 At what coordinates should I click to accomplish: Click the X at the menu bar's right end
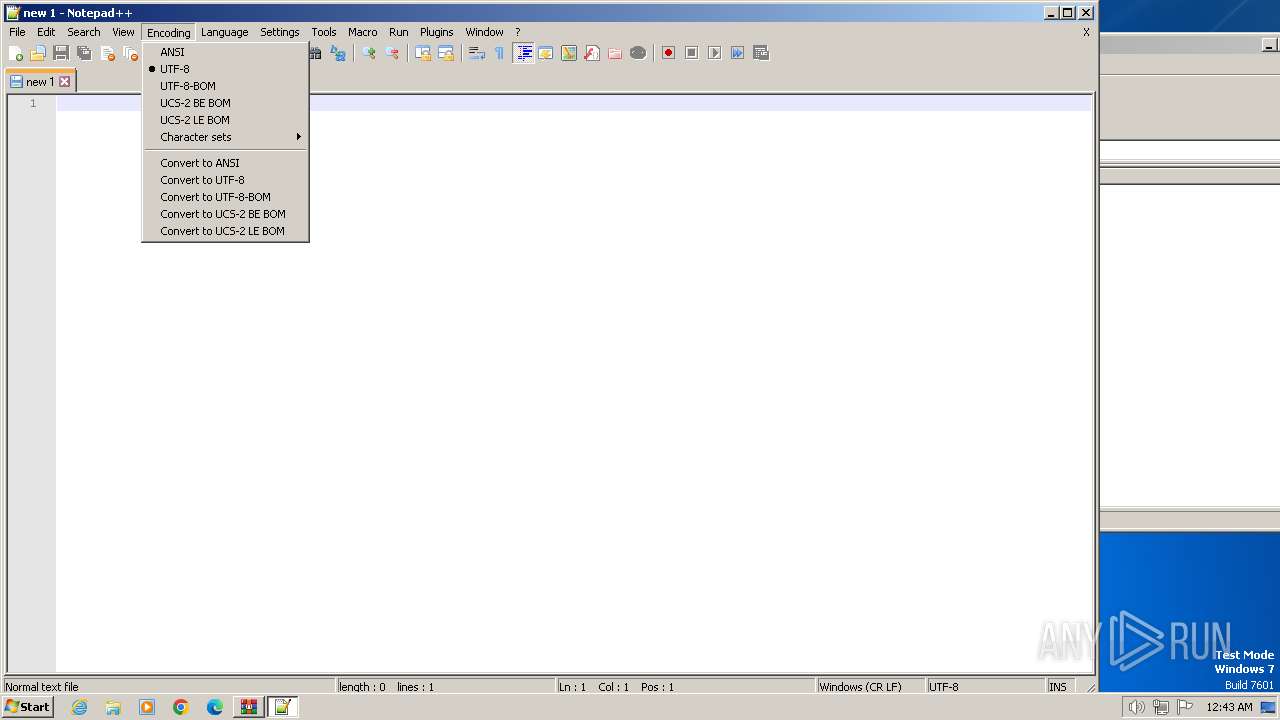[x=1086, y=32]
